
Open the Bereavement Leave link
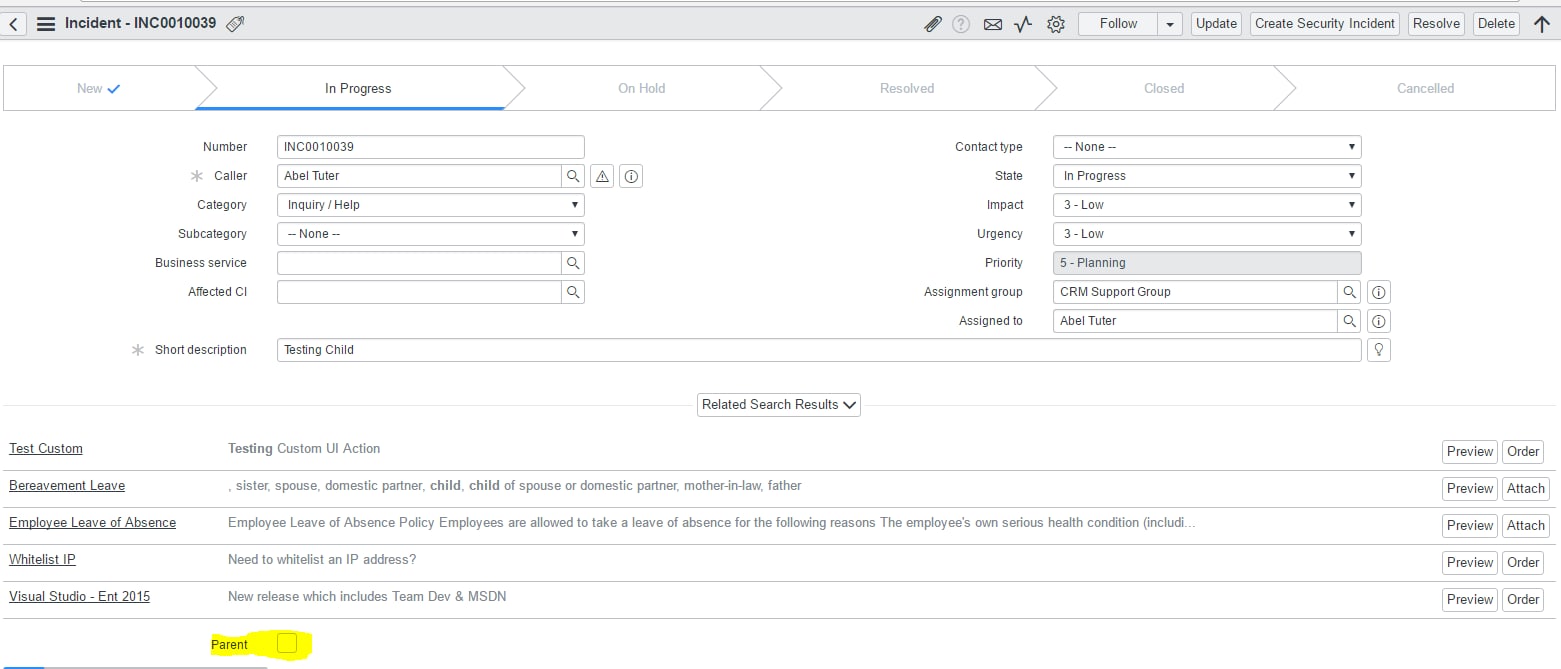(67, 486)
